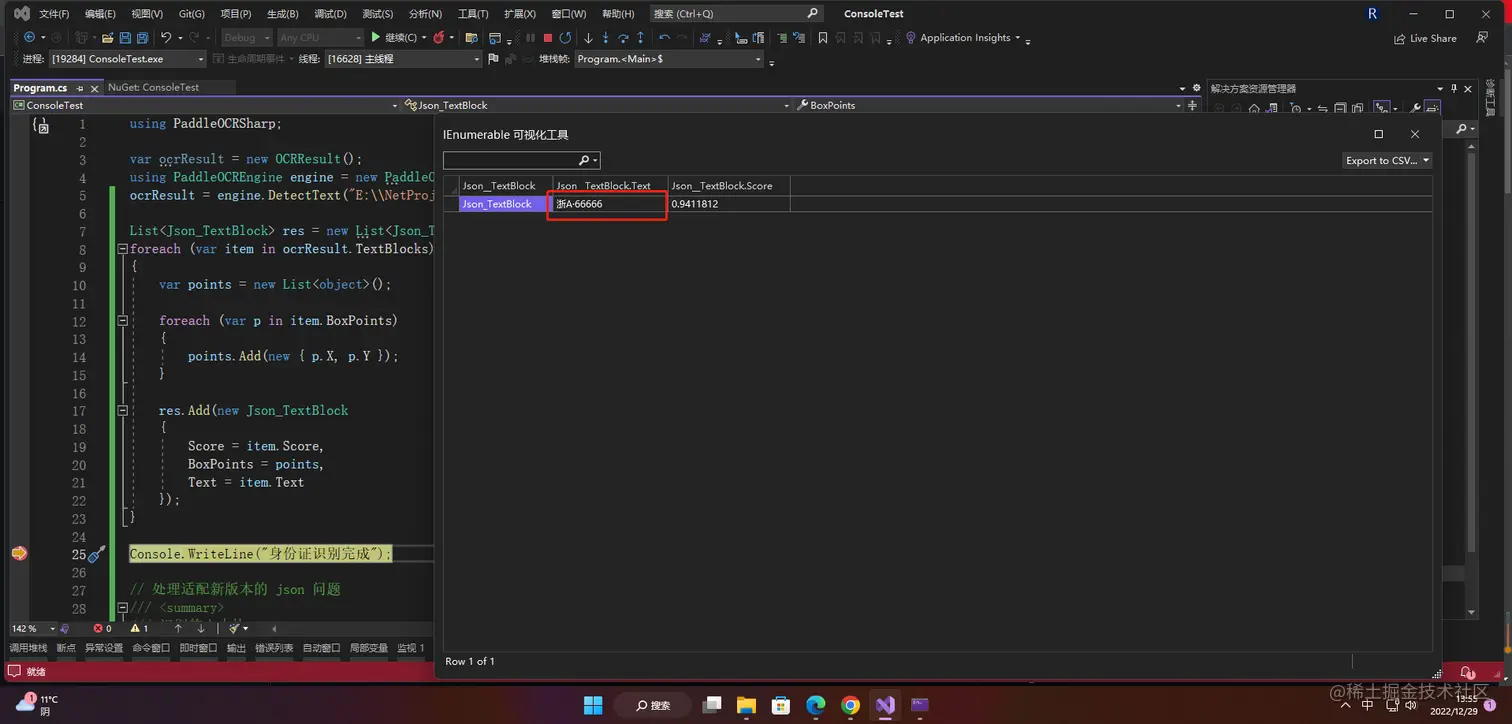Click the Undo icon in toolbar

(167, 38)
